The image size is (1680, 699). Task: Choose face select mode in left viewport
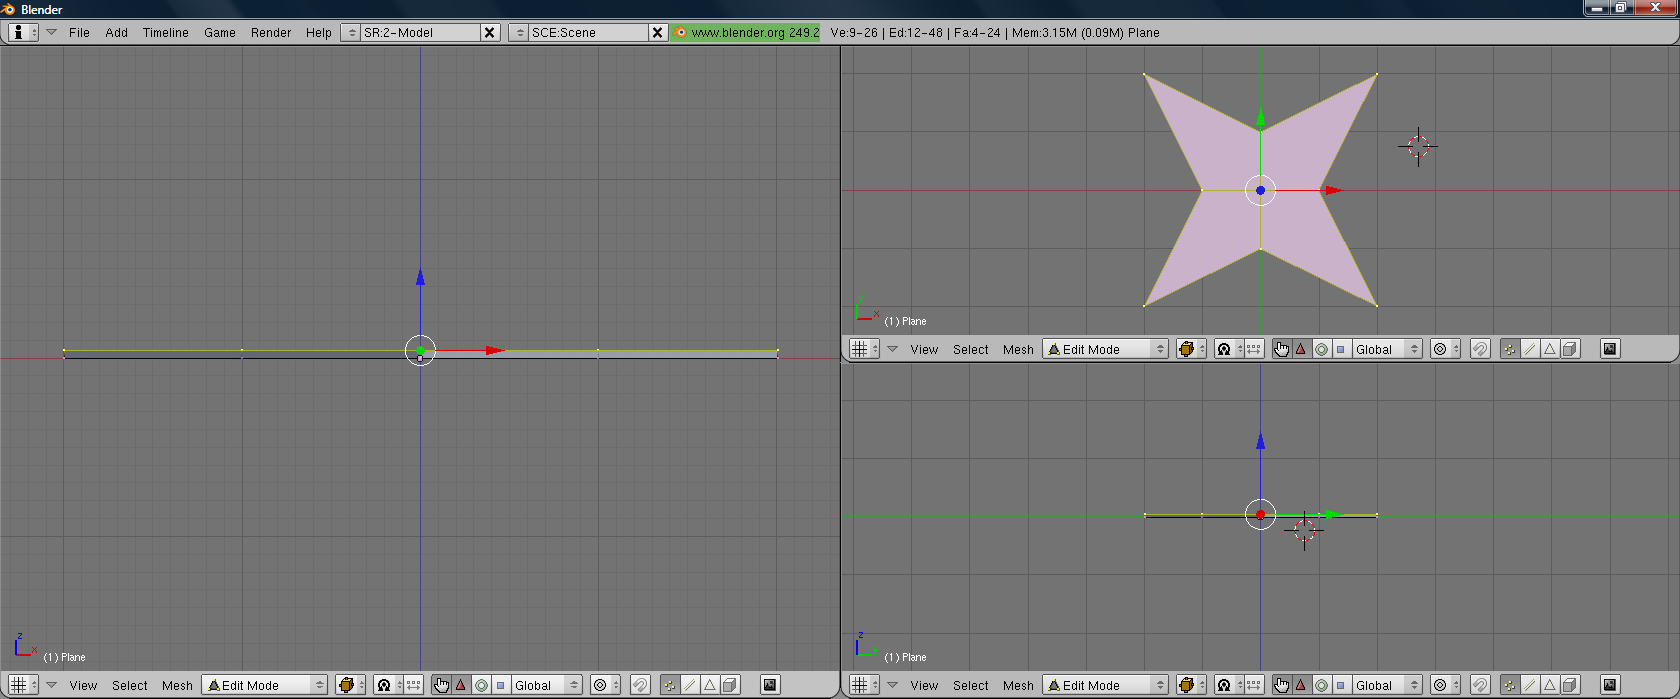coord(709,685)
